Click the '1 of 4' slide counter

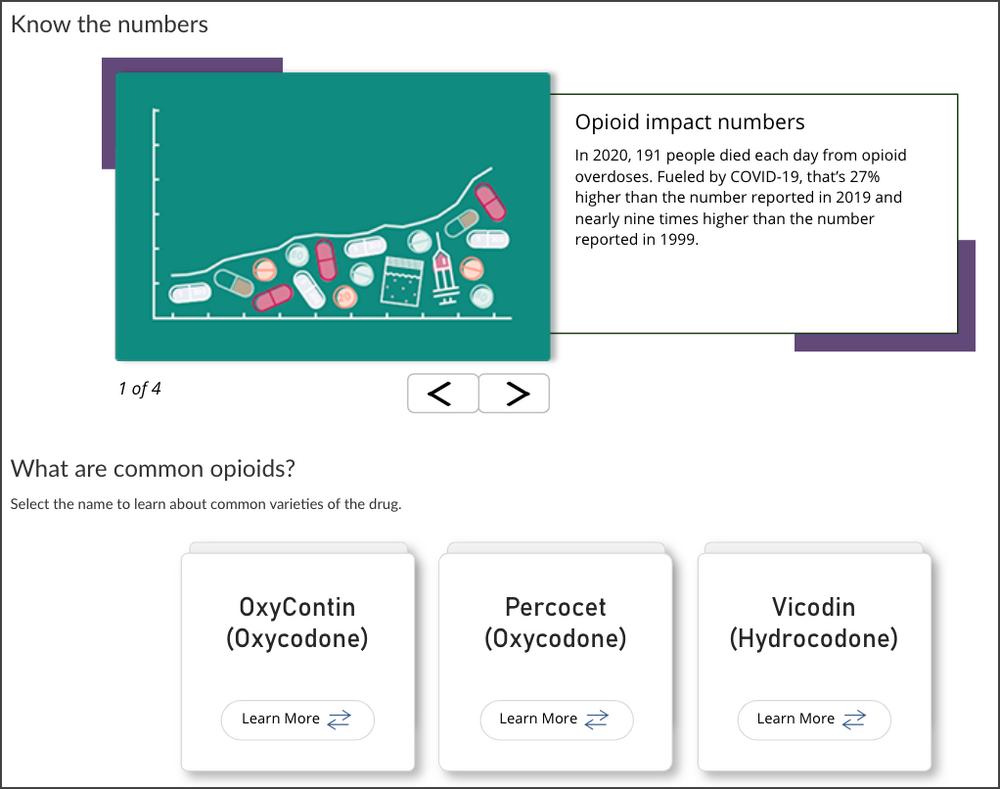coord(139,389)
